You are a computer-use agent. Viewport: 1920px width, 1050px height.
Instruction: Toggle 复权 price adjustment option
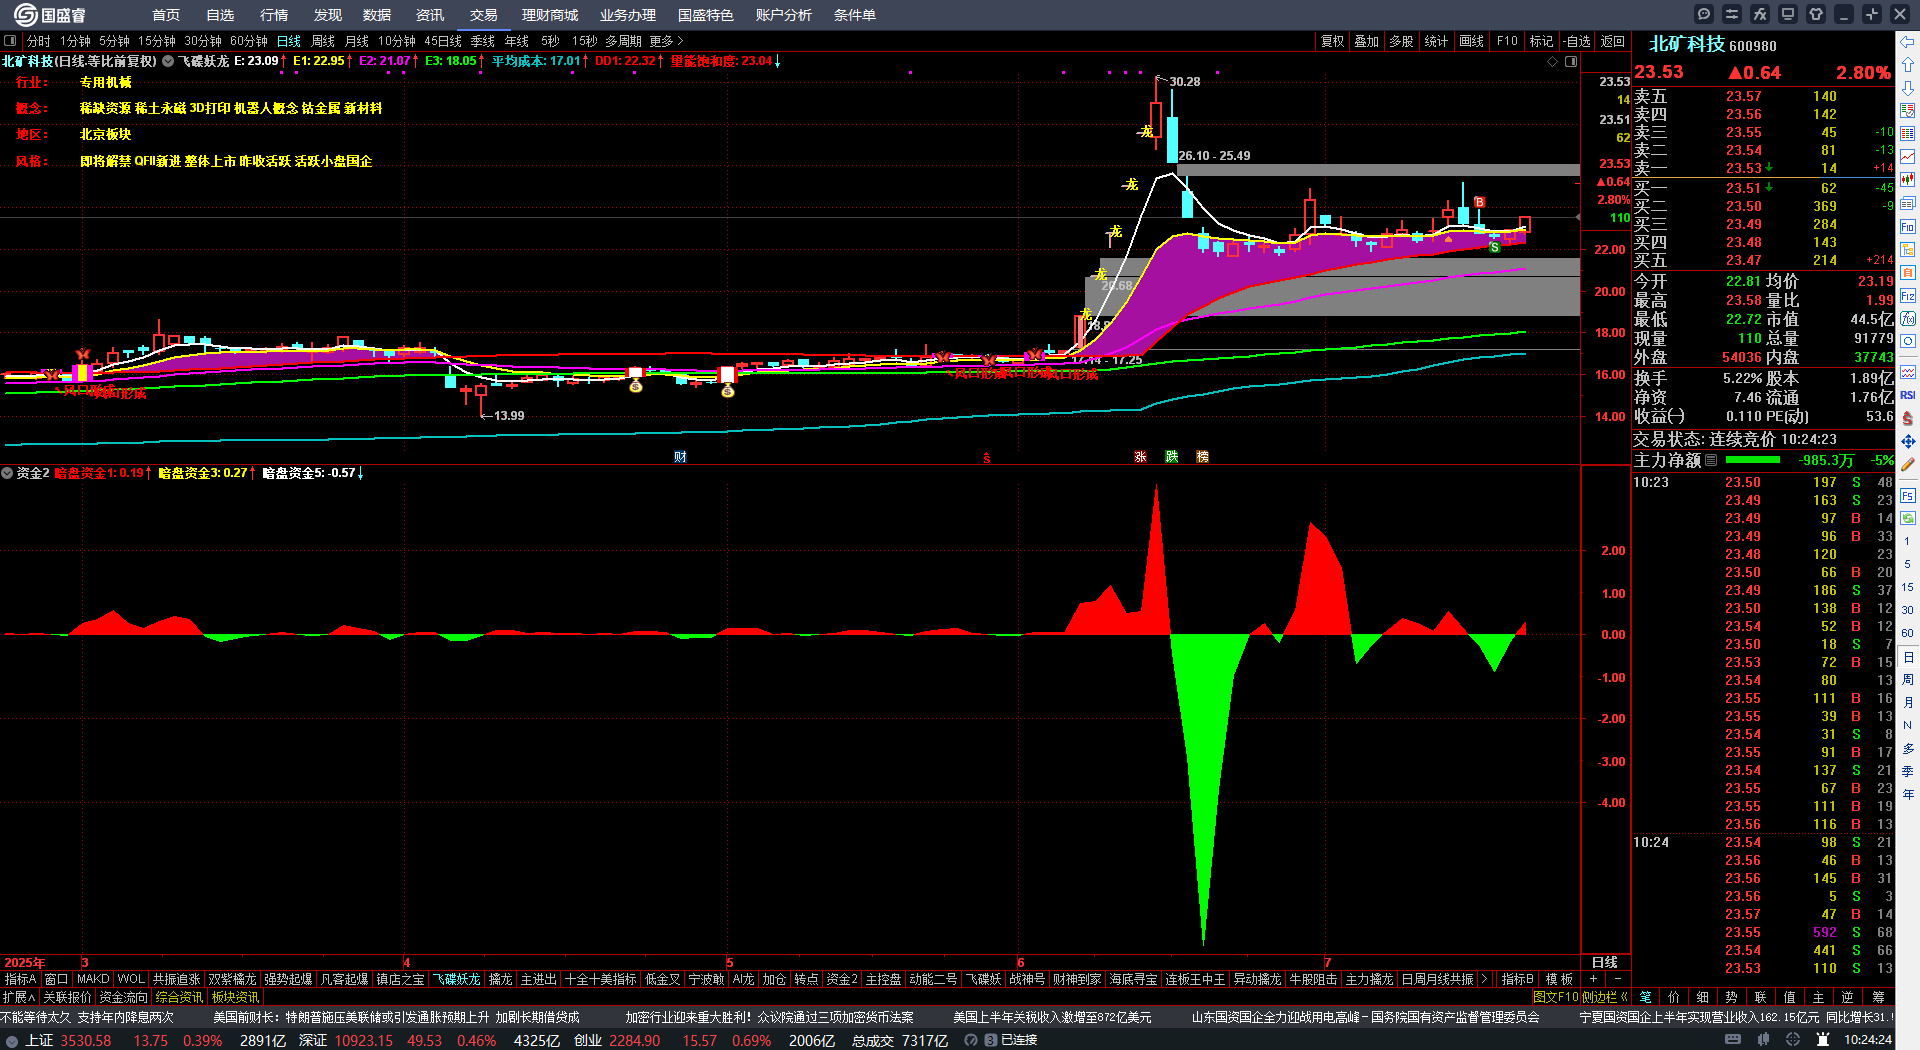[1332, 41]
